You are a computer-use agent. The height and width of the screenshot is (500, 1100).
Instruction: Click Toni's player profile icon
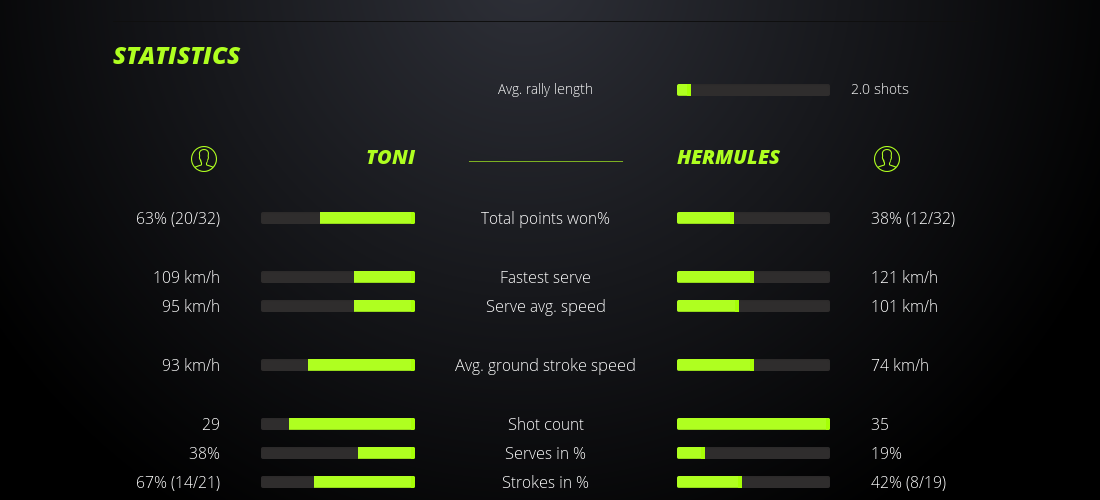click(204, 158)
